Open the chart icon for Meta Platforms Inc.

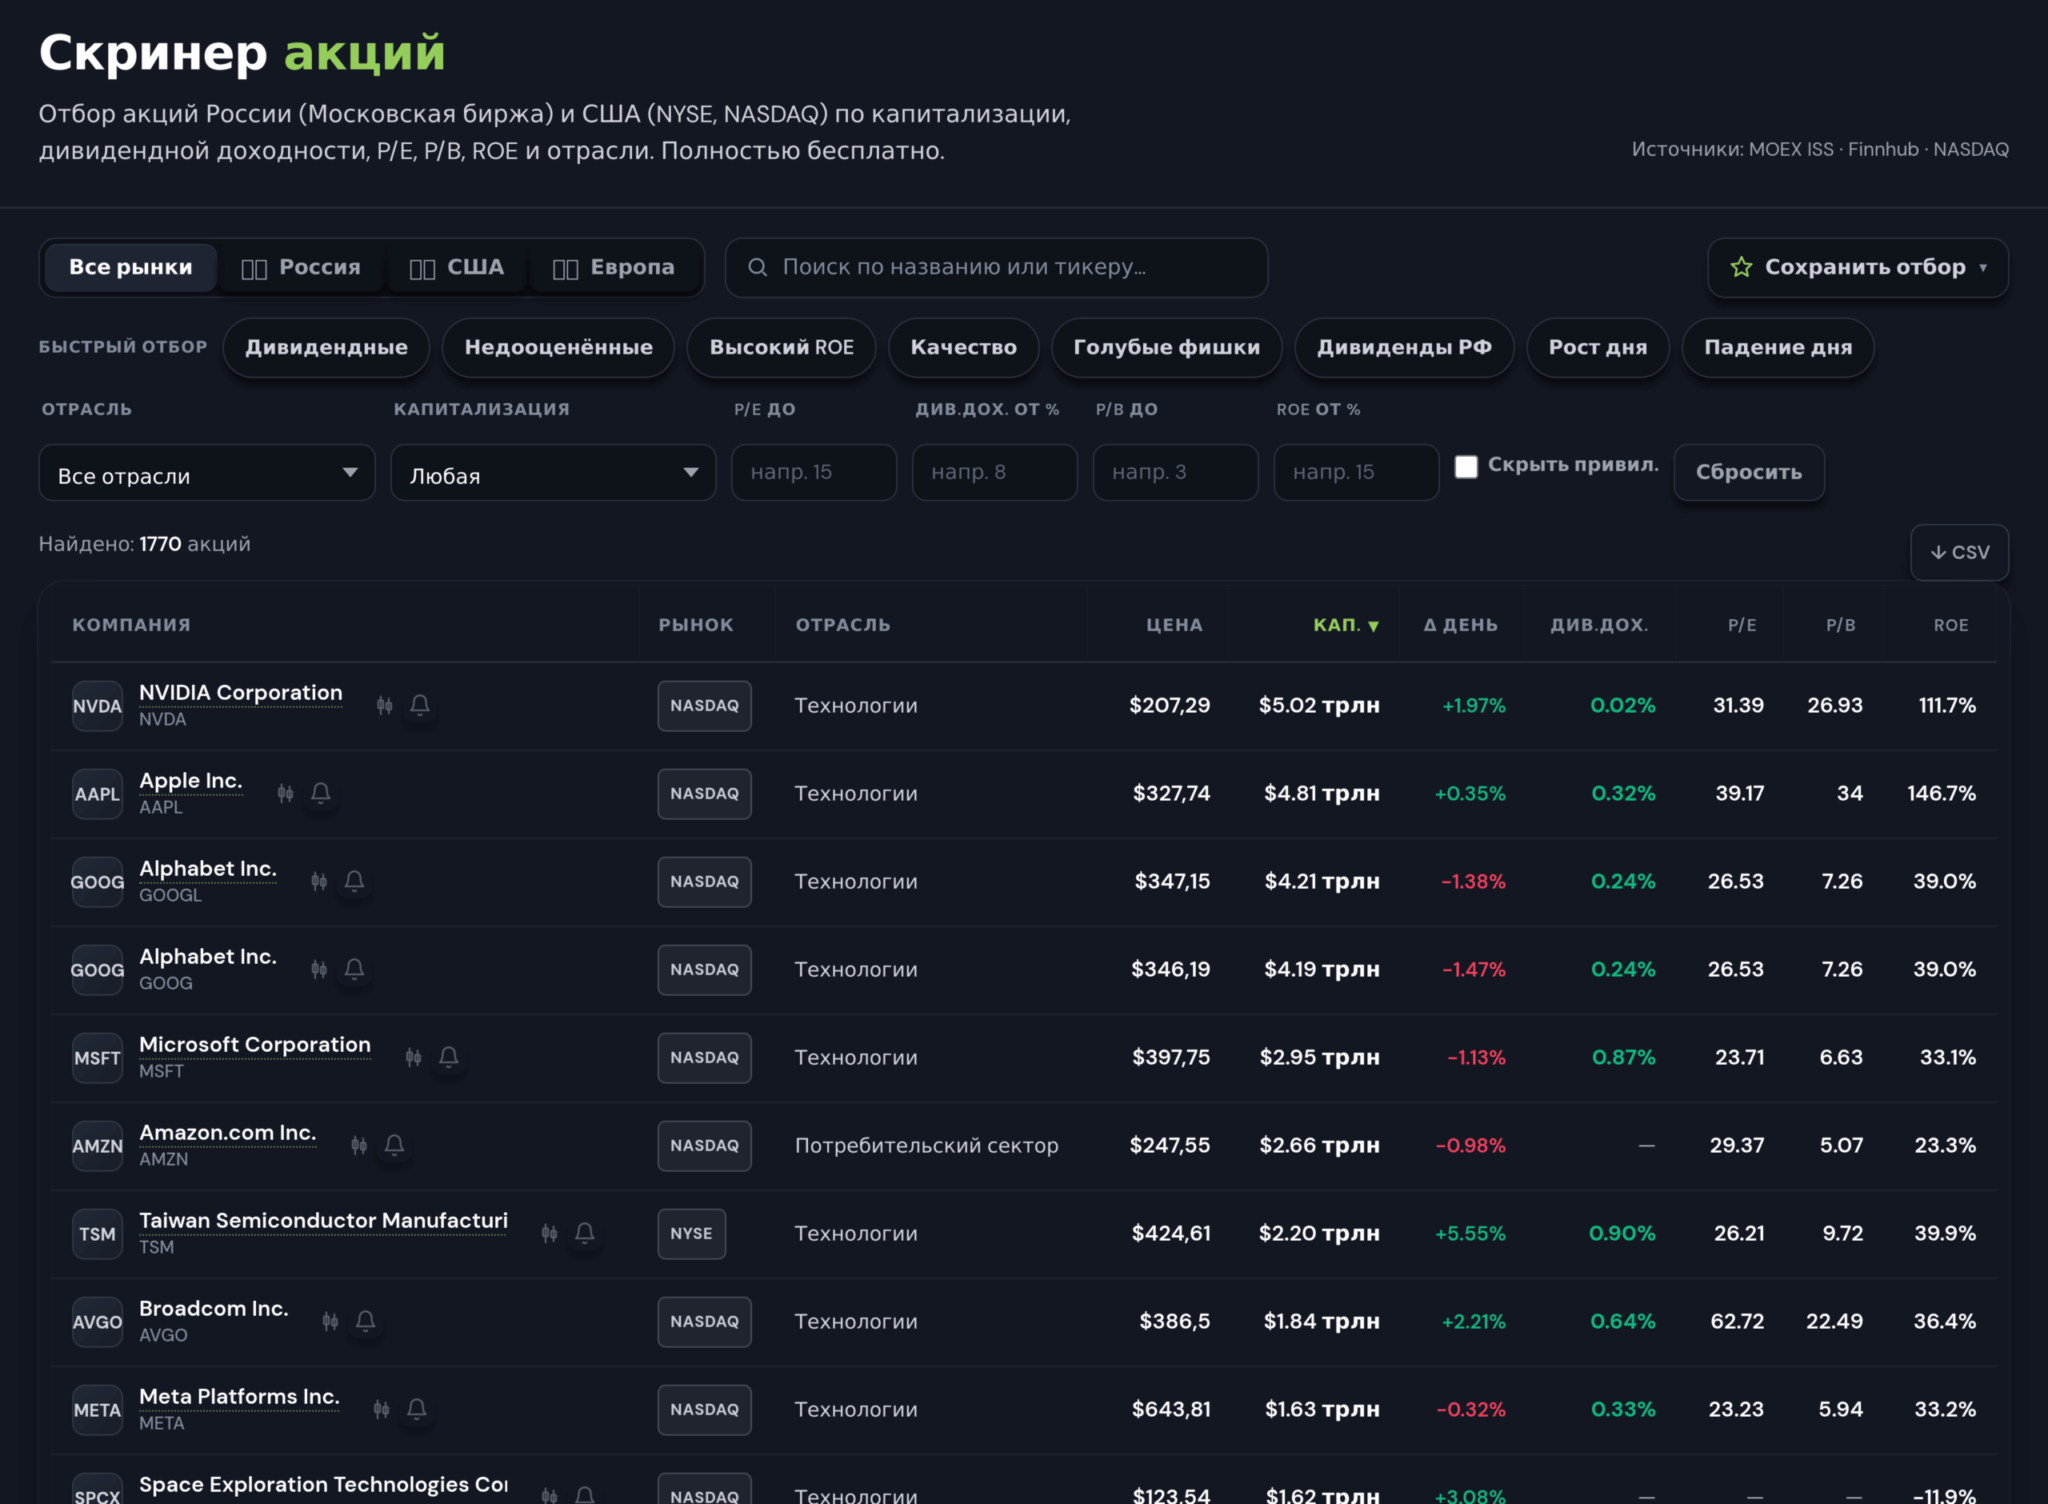381,1409
